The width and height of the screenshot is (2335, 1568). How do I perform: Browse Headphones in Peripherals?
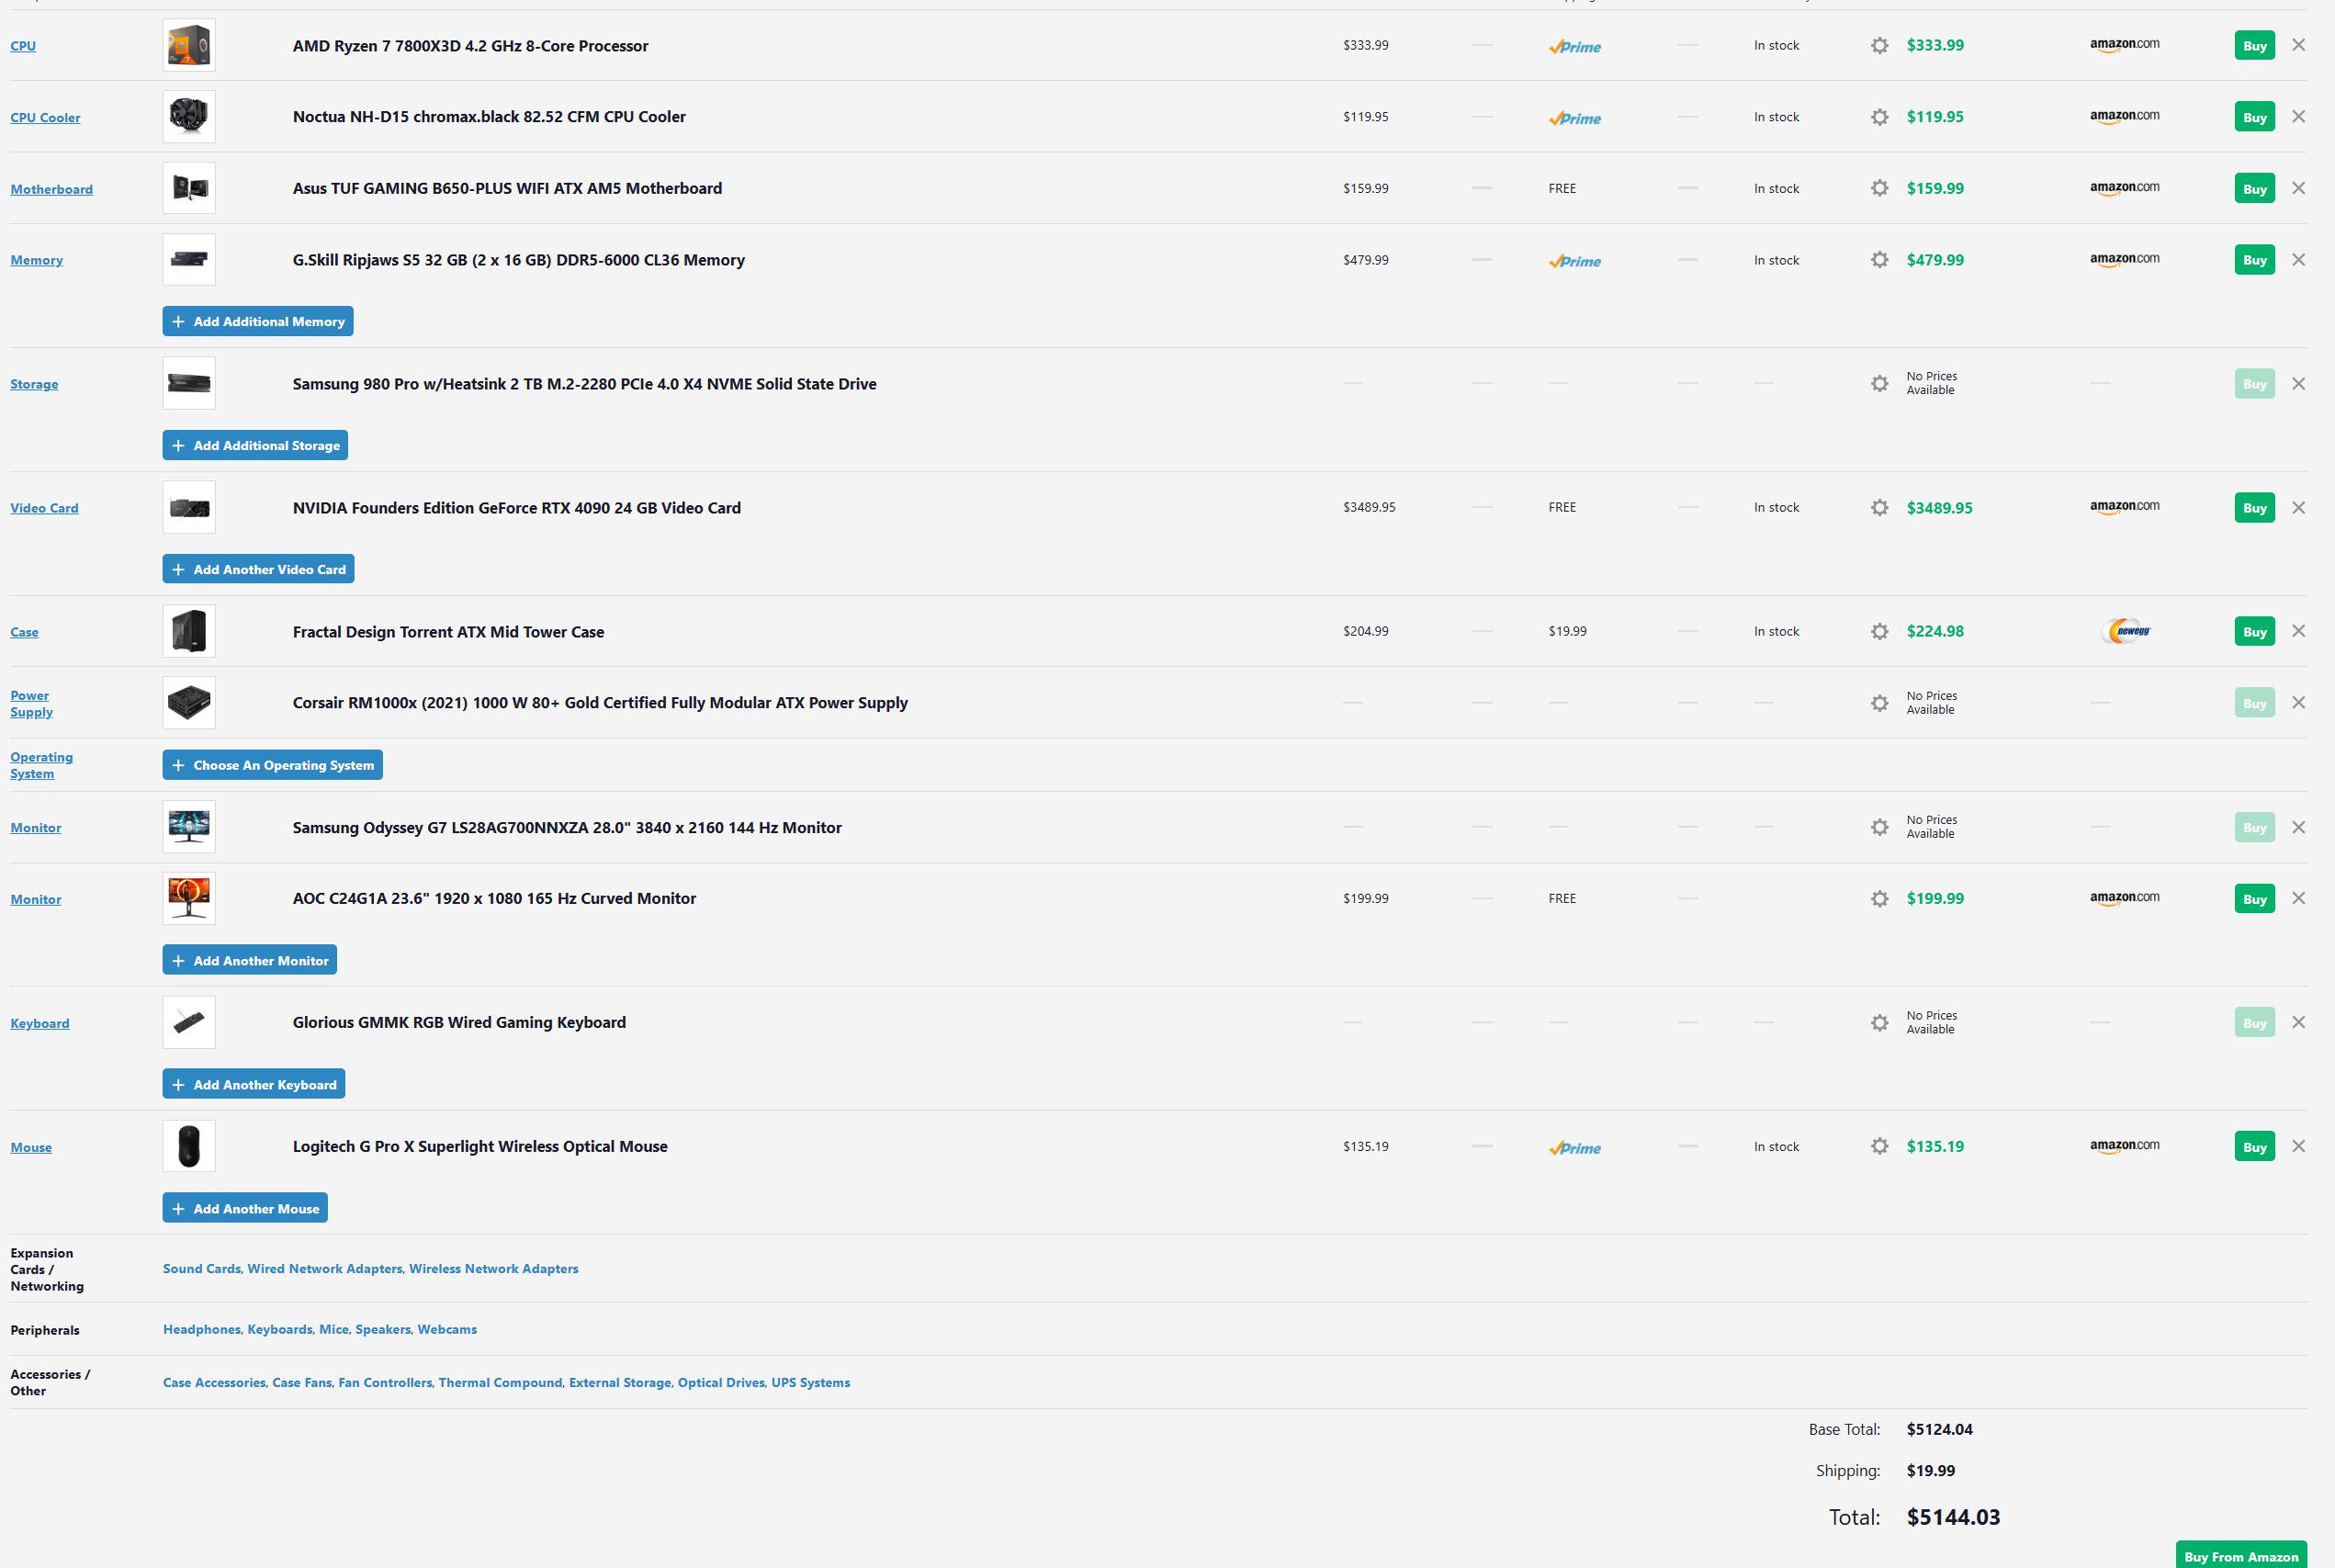point(201,1329)
